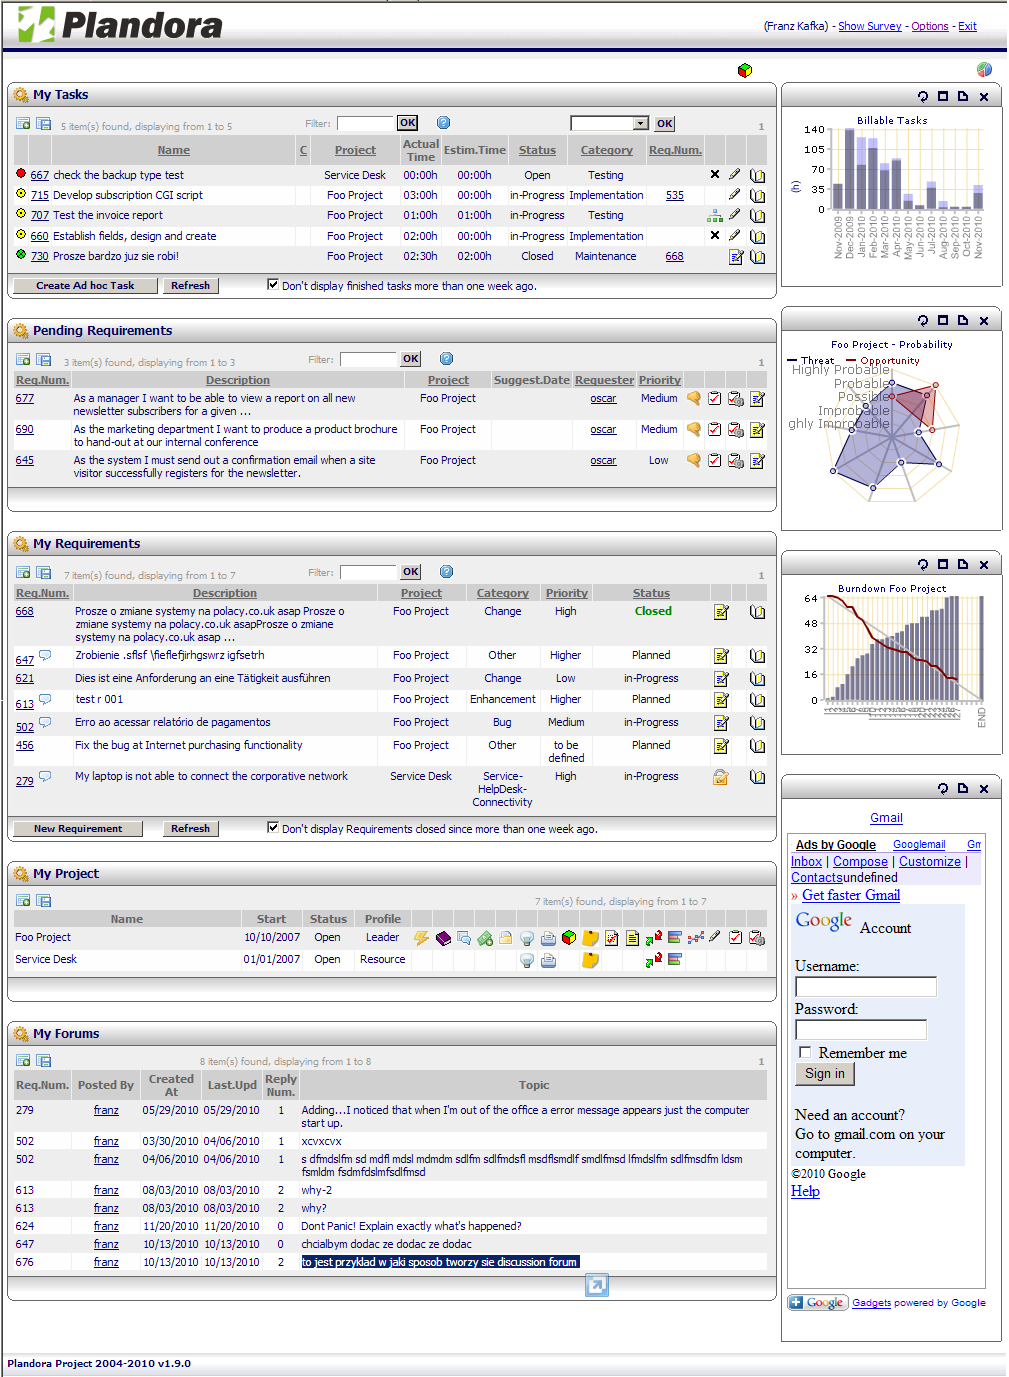Image resolution: width=1009 pixels, height=1377 pixels.
Task: Click the black X icon for task 667
Action: click(714, 174)
